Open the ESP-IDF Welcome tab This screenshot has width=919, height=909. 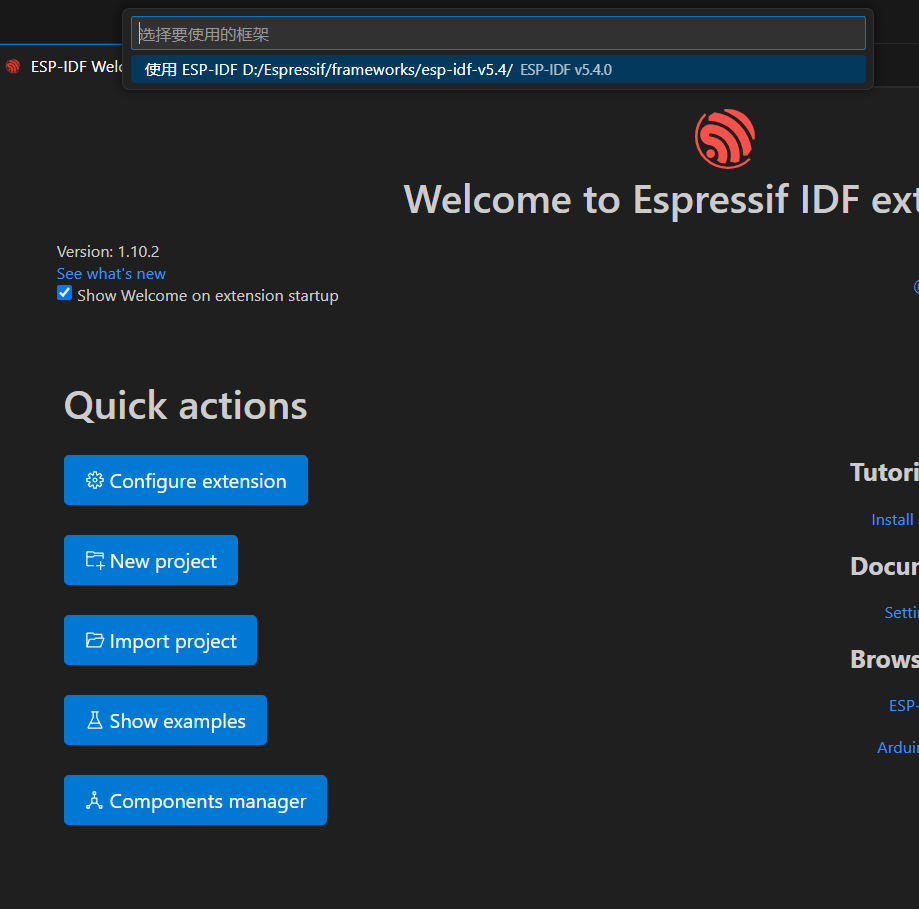pos(64,67)
